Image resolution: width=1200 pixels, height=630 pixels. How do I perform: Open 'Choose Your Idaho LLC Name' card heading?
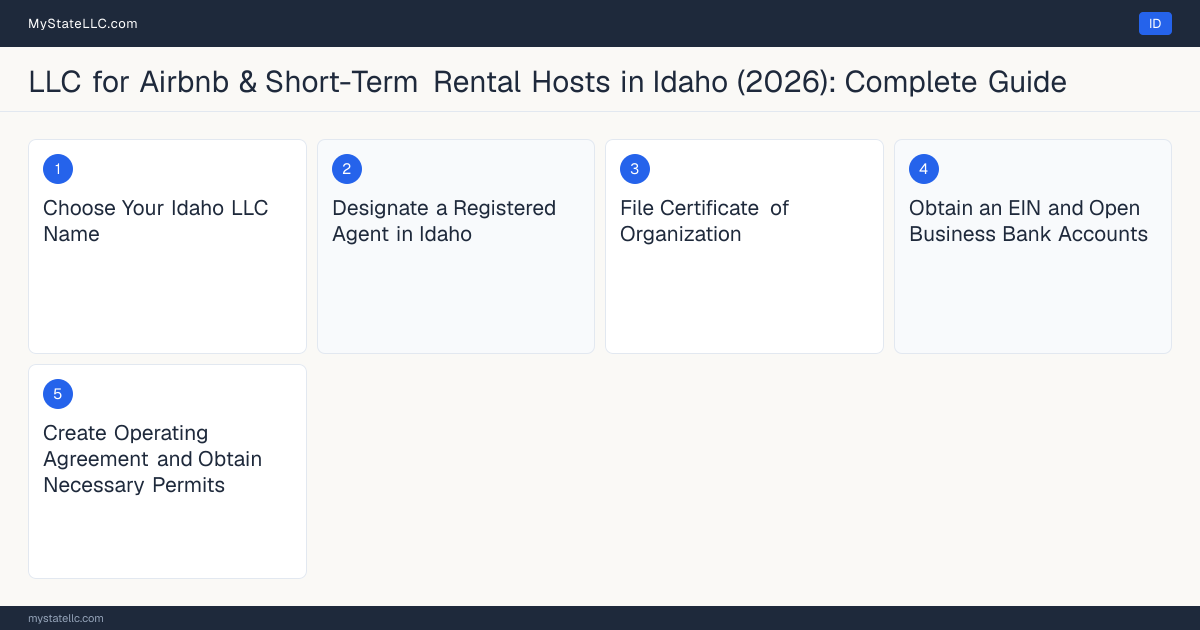click(156, 221)
